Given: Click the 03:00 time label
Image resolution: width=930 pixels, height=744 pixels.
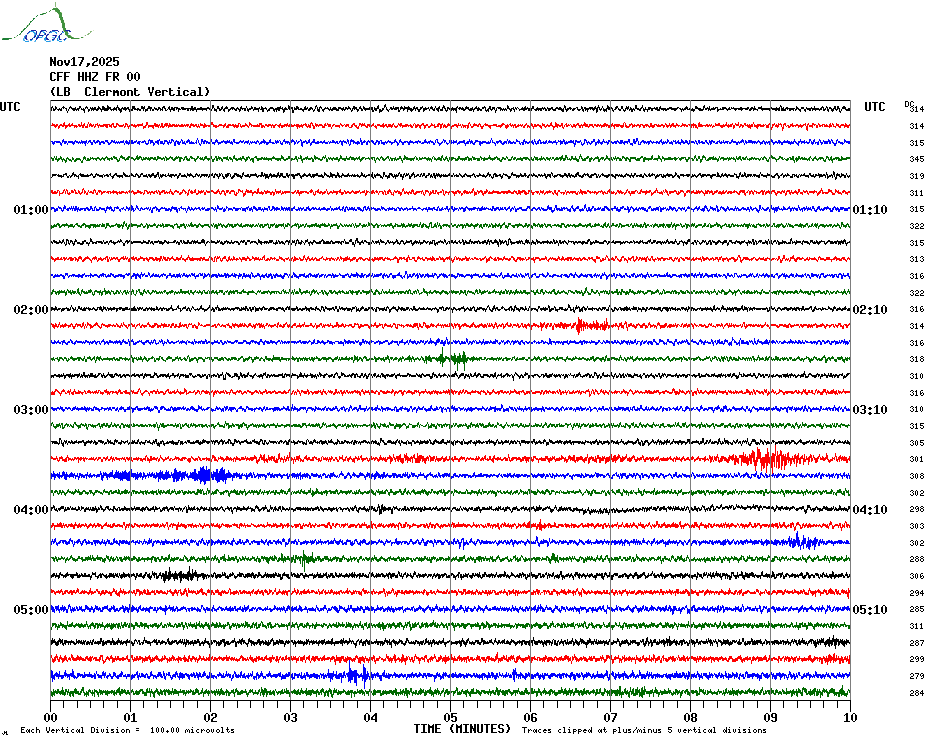Looking at the screenshot, I should pyautogui.click(x=31, y=410).
